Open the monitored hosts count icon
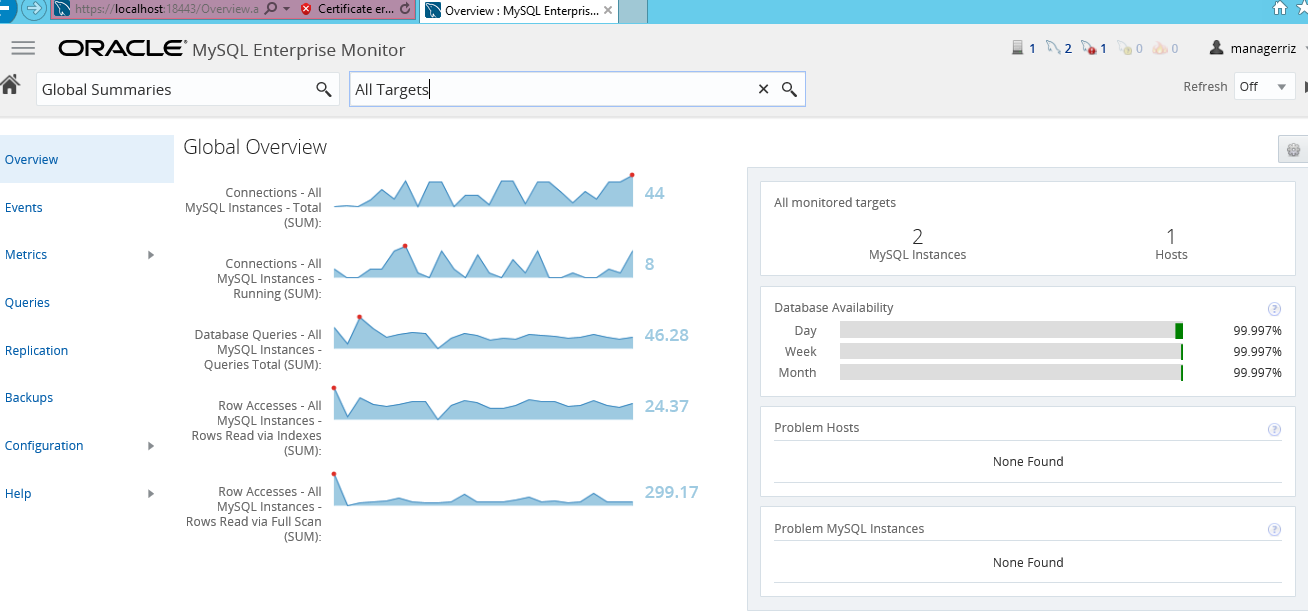The height and width of the screenshot is (612, 1308). point(1018,47)
